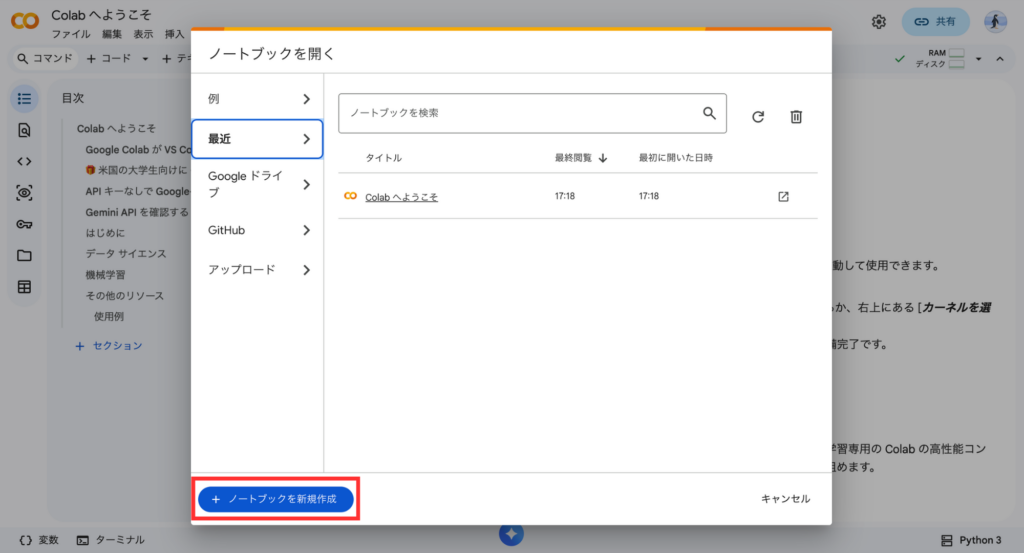Click the コマンド search button
Viewport: 1024px width, 553px height.
pyautogui.click(x=44, y=59)
